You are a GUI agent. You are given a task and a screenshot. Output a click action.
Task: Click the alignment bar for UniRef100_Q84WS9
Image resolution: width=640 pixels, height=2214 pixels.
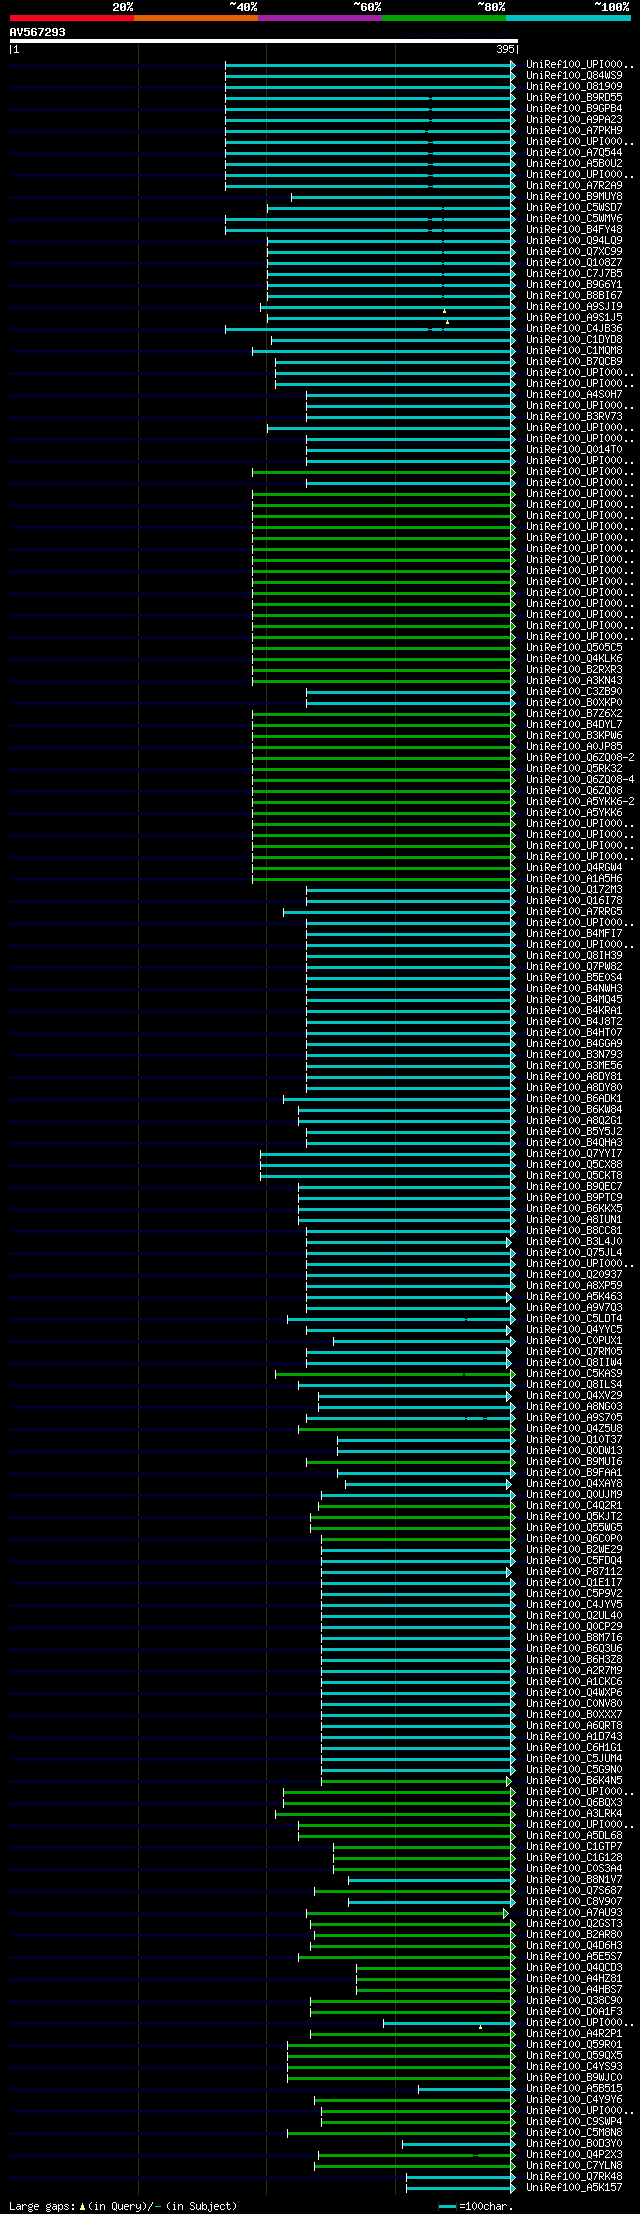point(369,75)
